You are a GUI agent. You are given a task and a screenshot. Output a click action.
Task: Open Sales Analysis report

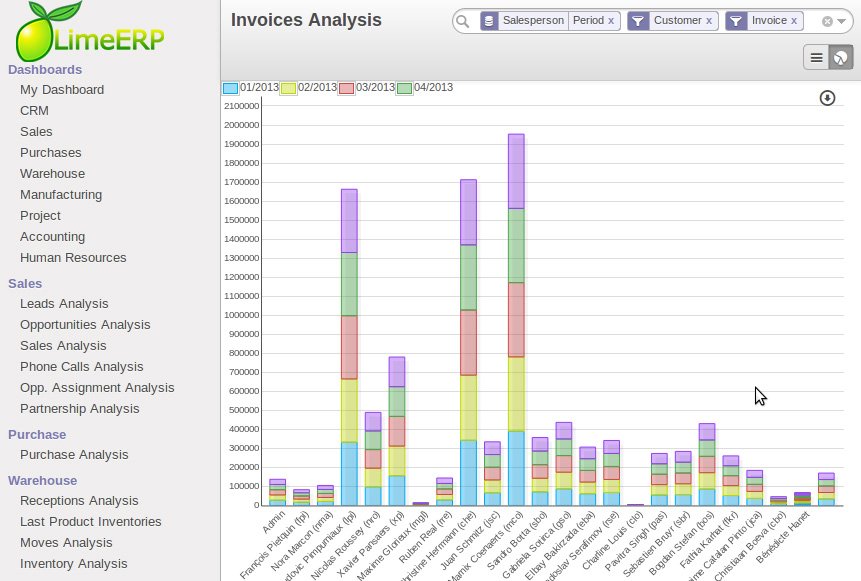tap(63, 345)
